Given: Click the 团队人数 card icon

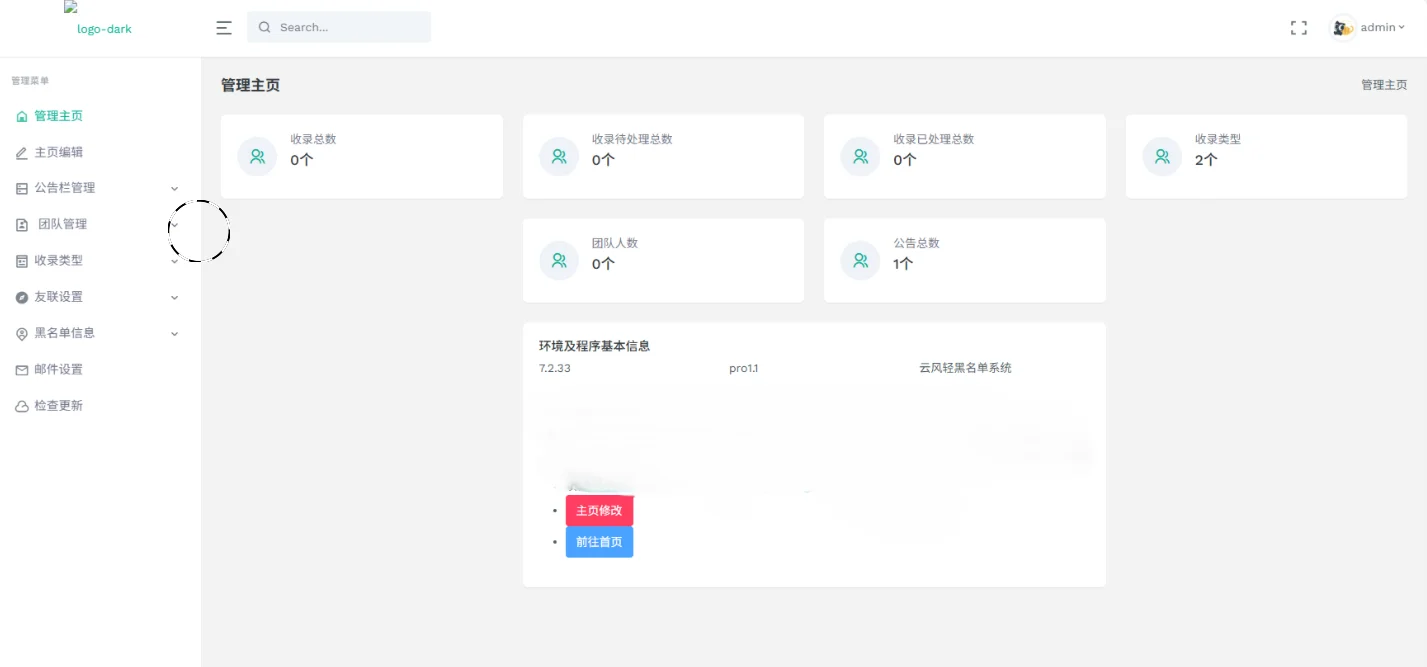Looking at the screenshot, I should coord(559,260).
